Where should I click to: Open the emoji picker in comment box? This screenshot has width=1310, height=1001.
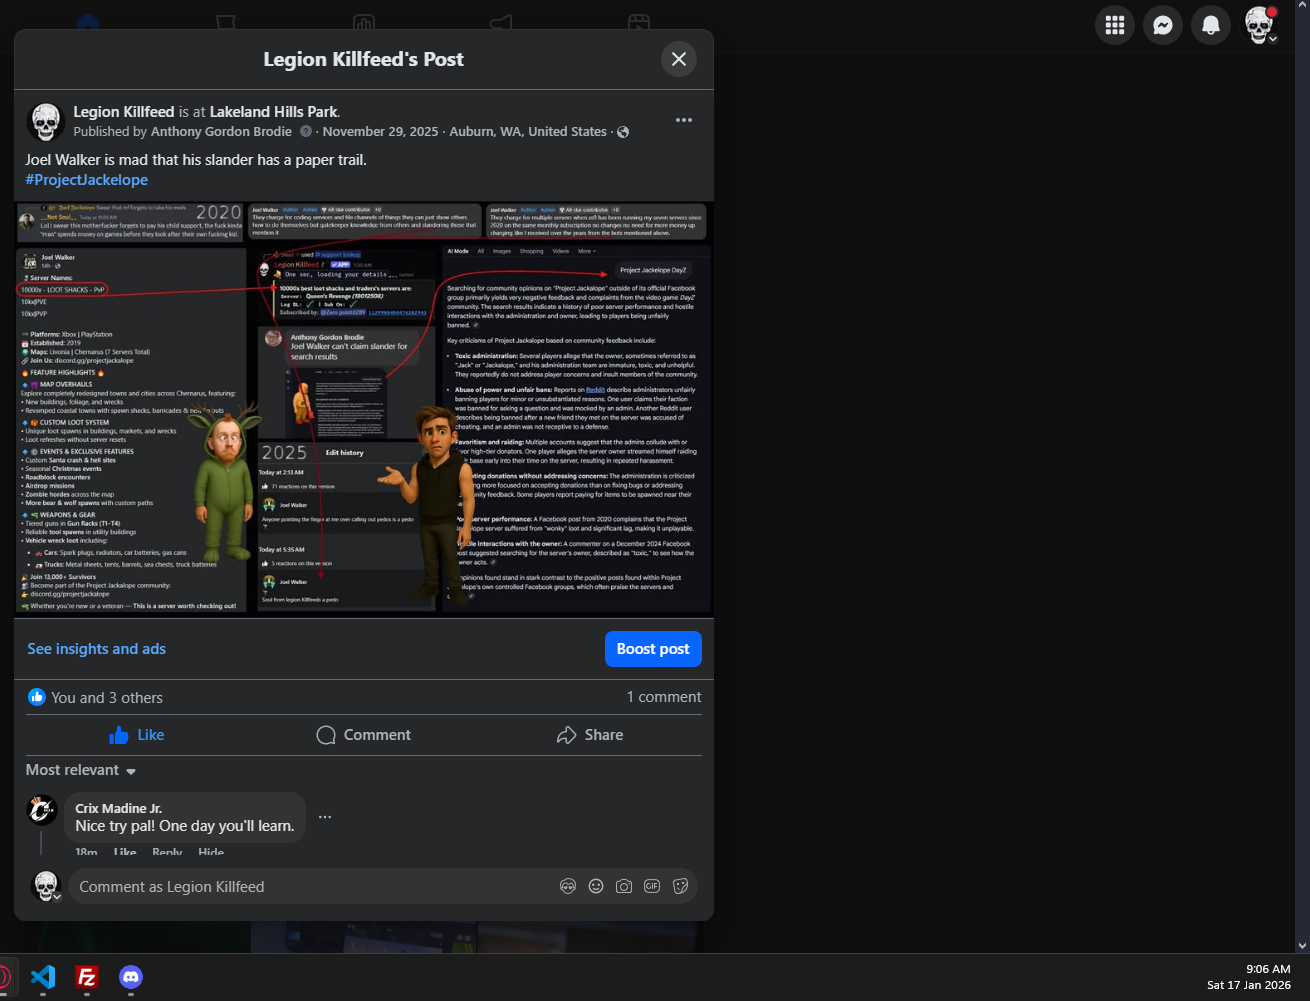tap(596, 886)
